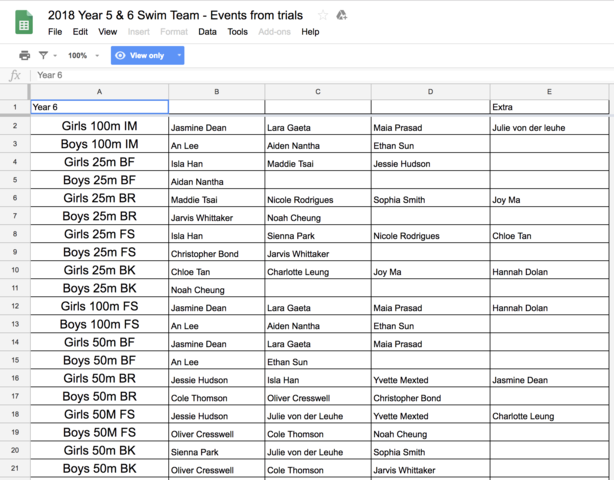Open the Tools menu
The image size is (614, 480).
point(237,32)
